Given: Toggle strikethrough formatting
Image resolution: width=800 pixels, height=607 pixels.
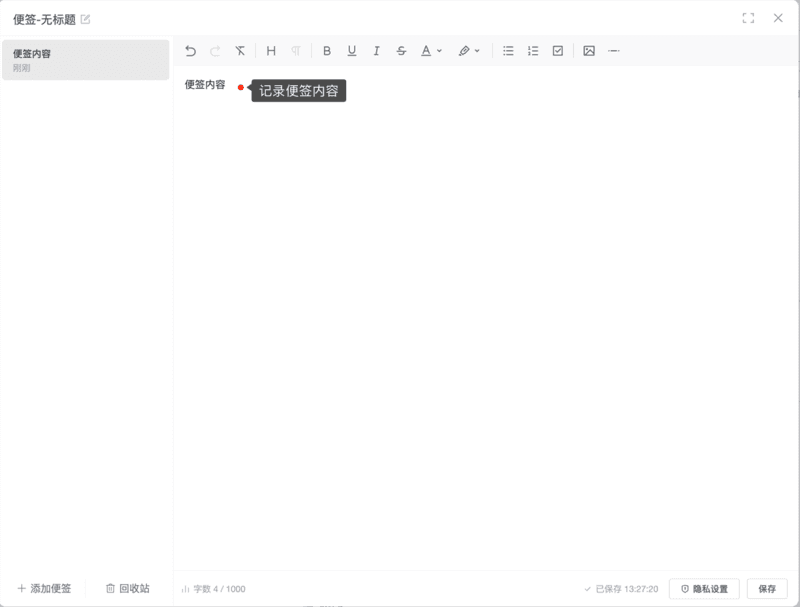Looking at the screenshot, I should (x=402, y=50).
